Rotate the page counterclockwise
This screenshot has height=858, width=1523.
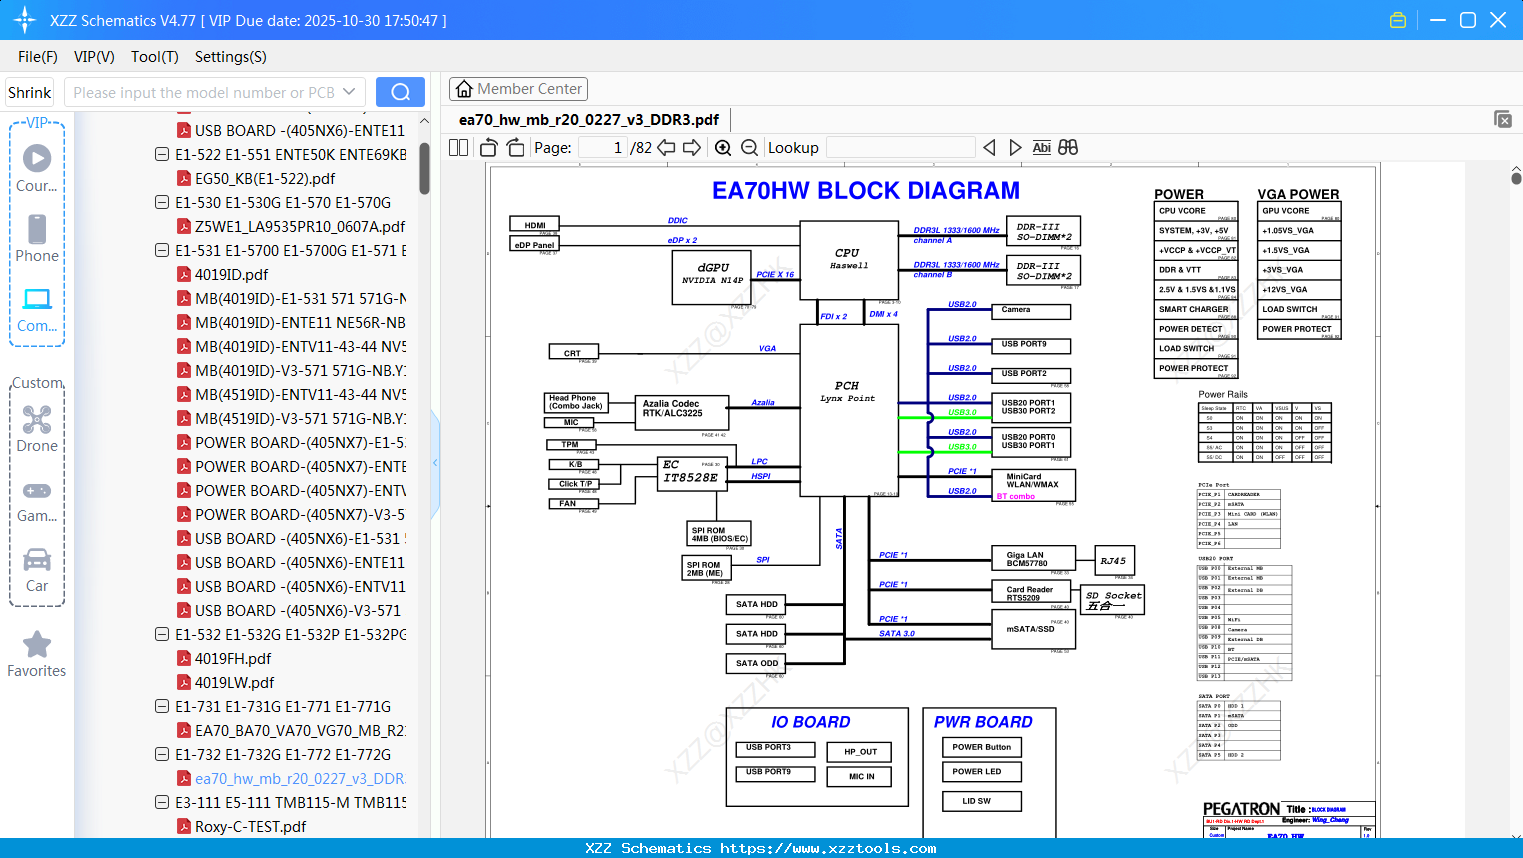489,147
